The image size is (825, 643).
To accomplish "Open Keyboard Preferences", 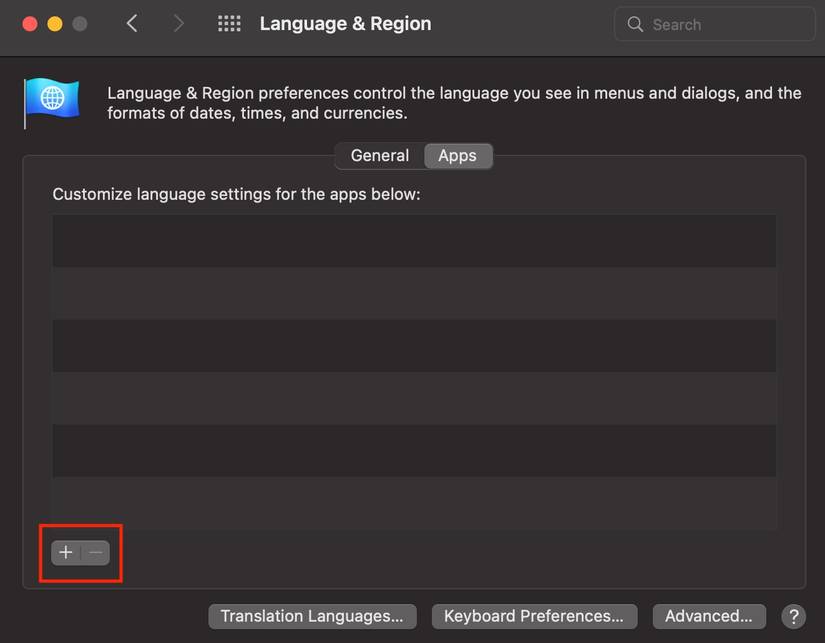I will point(533,616).
